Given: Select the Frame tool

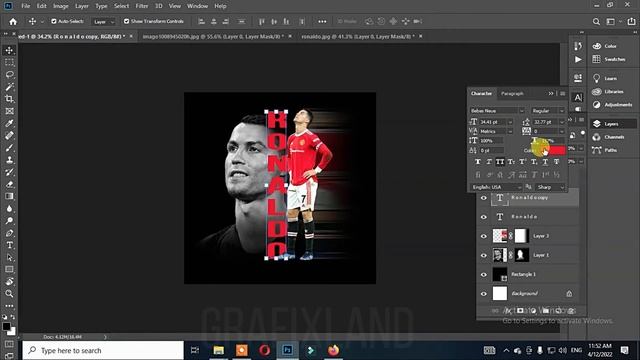Looking at the screenshot, I should (9, 111).
